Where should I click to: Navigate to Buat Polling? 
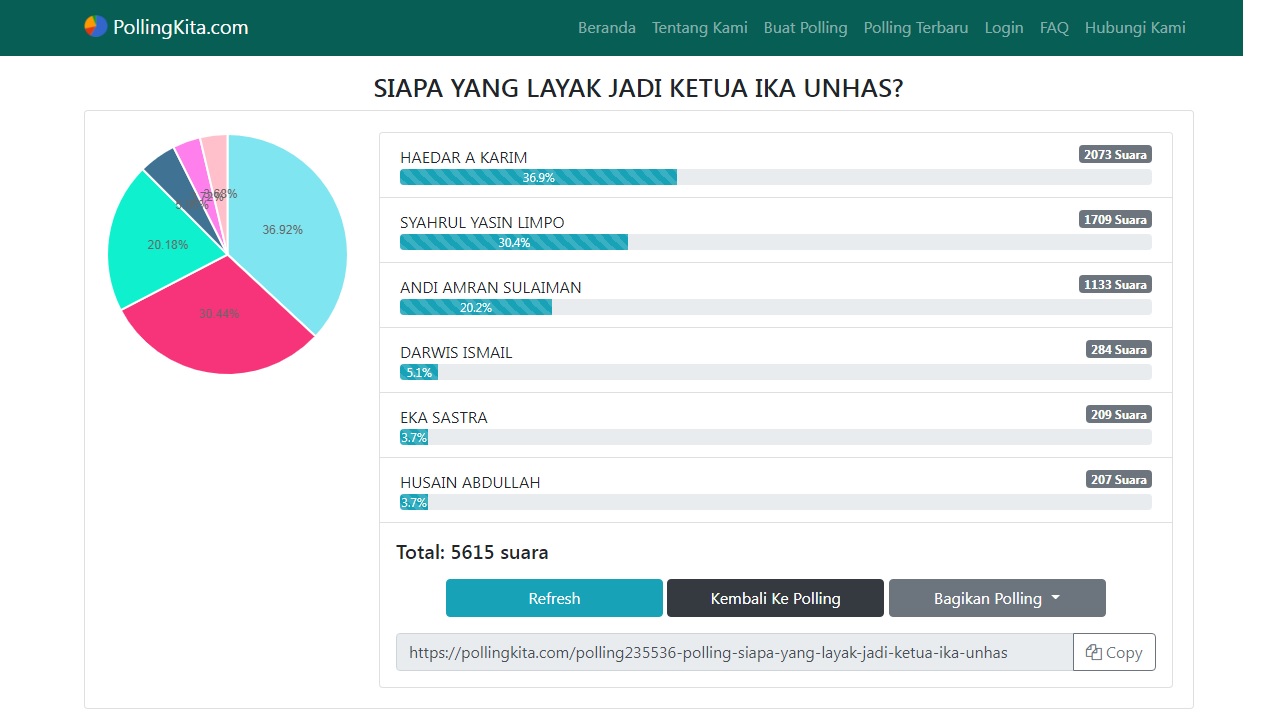click(805, 28)
